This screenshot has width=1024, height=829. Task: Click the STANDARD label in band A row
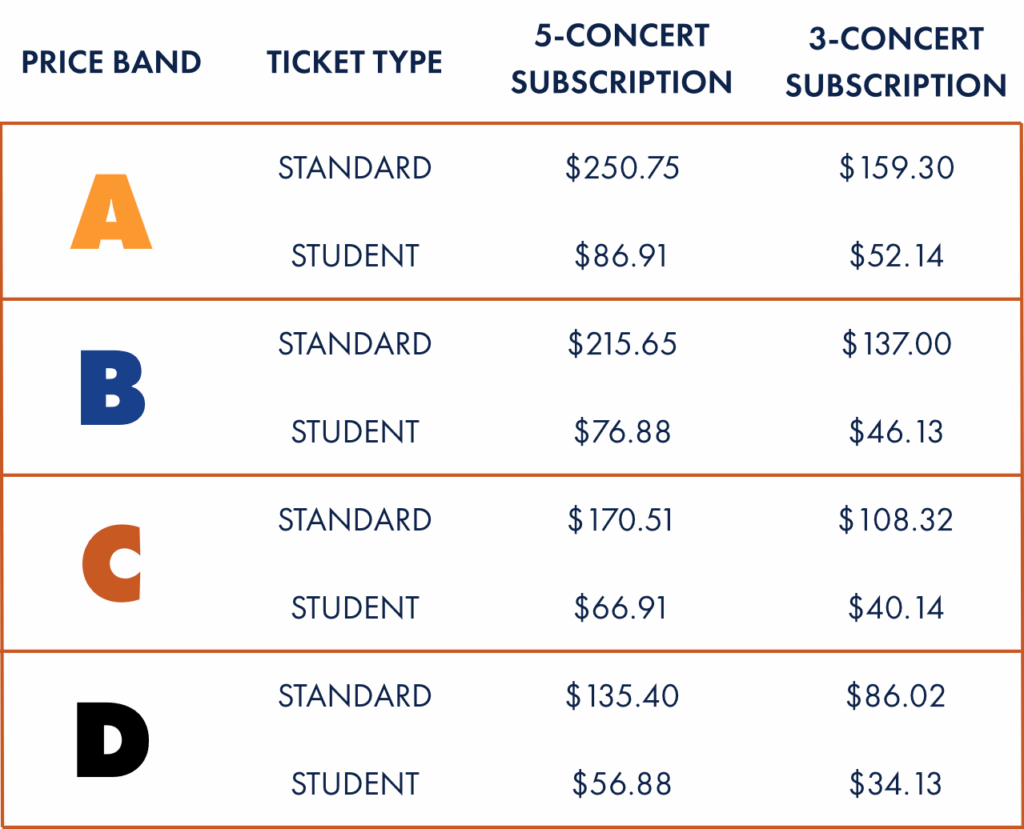tap(355, 168)
